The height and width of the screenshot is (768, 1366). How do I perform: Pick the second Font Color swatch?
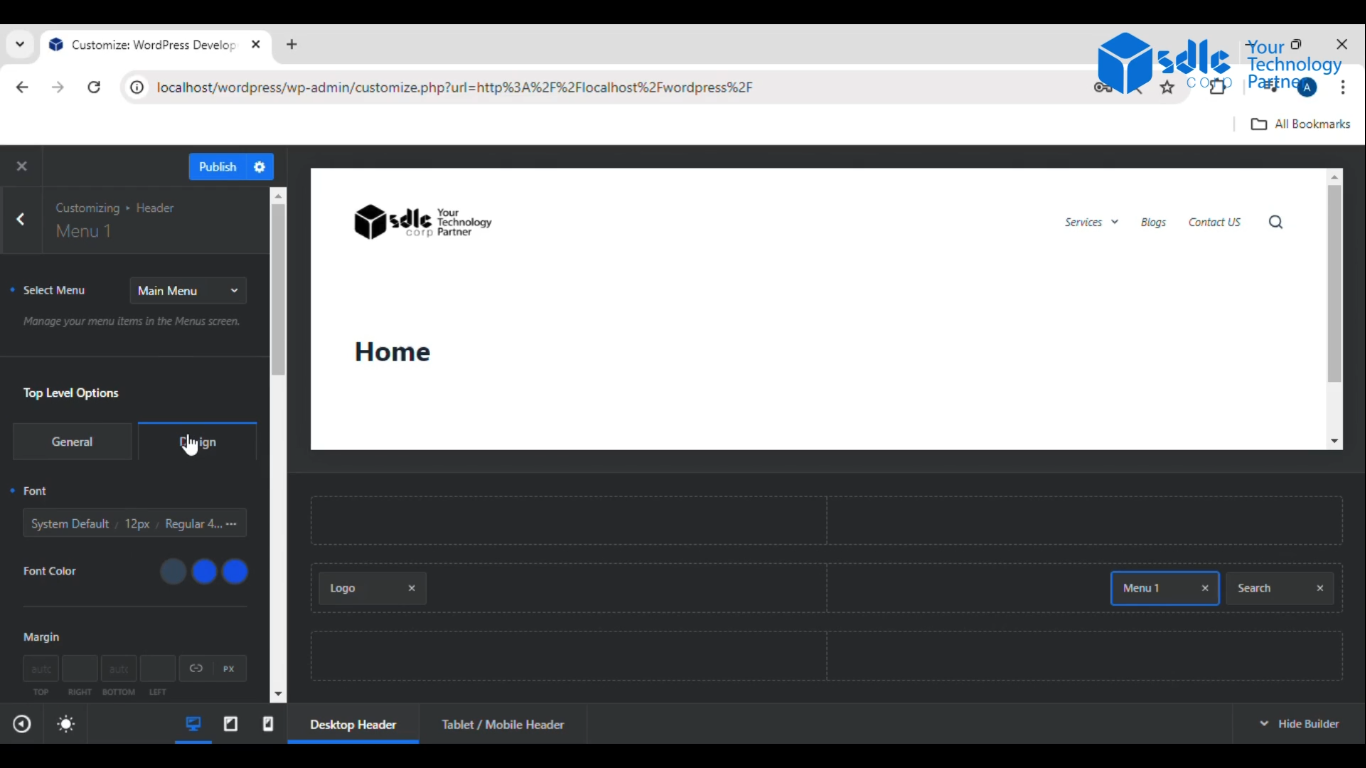[204, 572]
